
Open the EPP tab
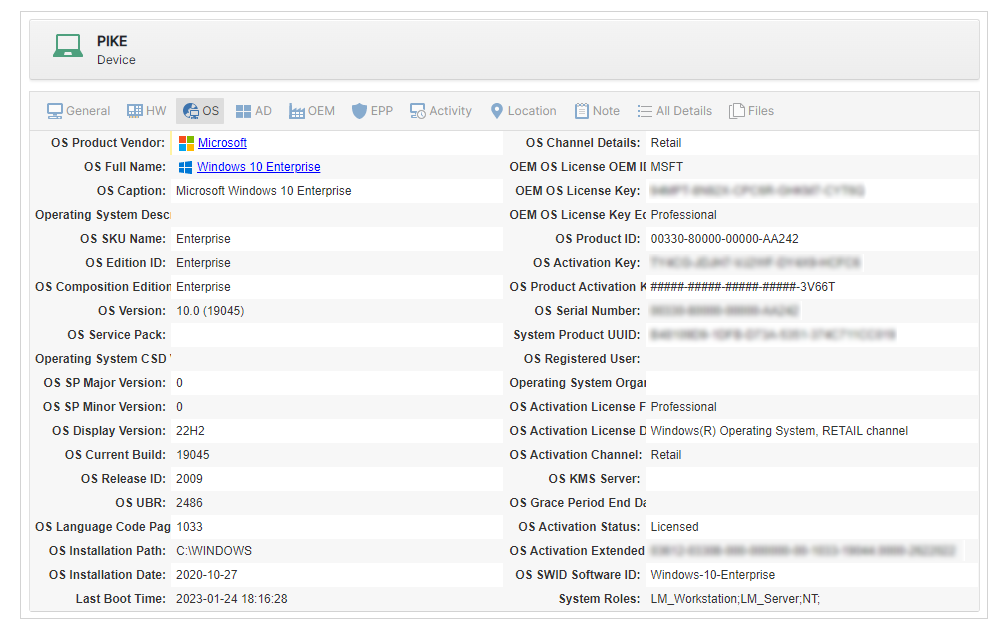click(372, 111)
